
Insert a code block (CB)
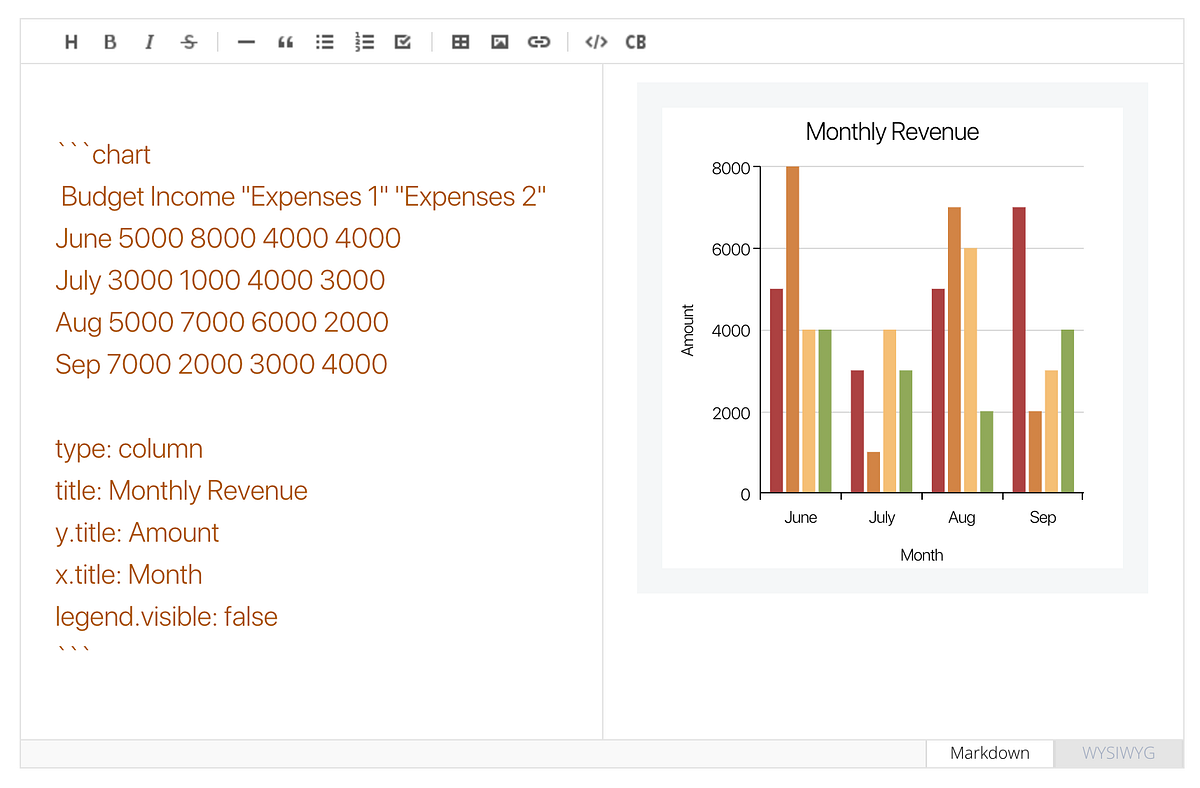click(636, 42)
